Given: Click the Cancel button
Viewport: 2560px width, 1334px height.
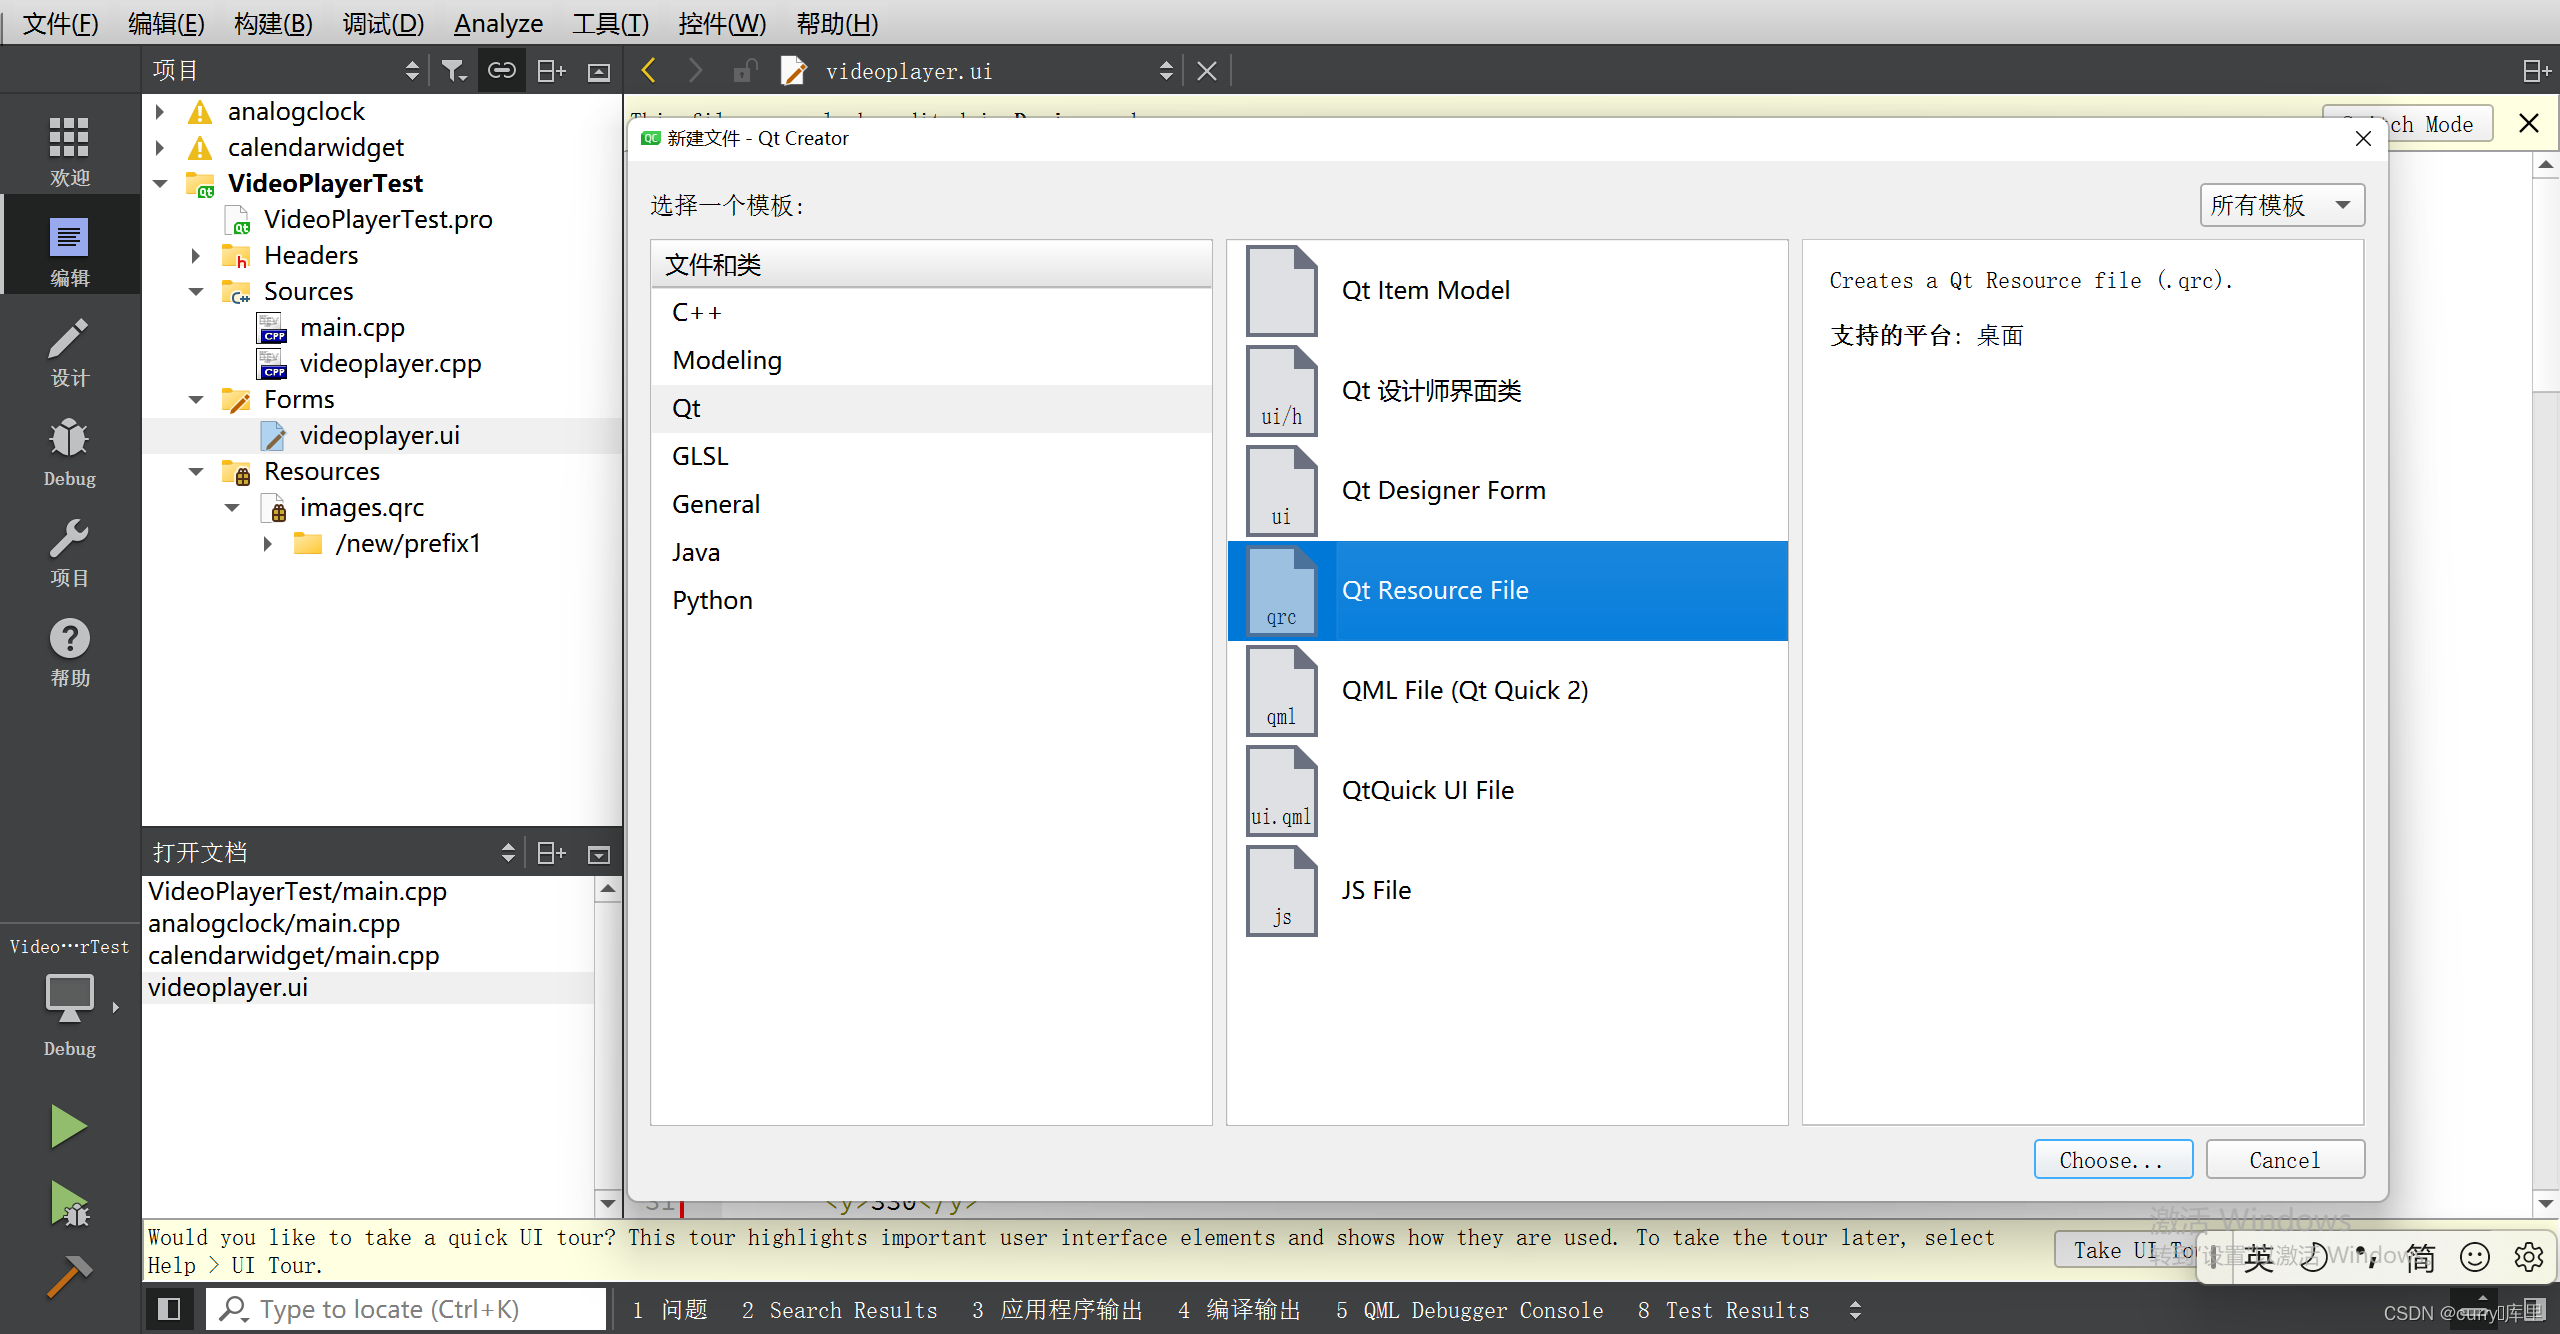Looking at the screenshot, I should click(x=2284, y=1160).
